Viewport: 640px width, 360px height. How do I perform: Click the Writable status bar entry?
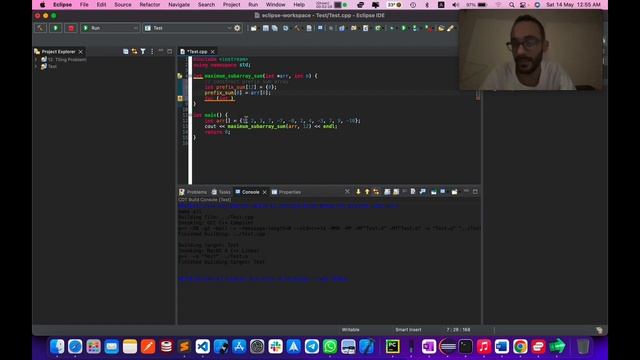coord(351,330)
